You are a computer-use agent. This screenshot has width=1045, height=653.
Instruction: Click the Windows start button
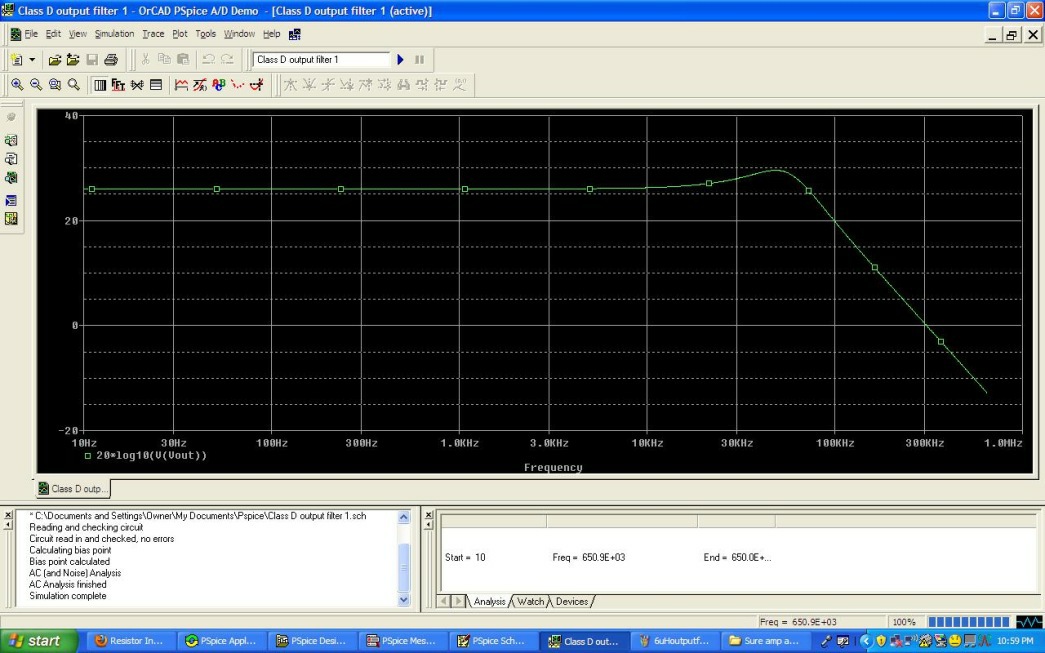39,641
